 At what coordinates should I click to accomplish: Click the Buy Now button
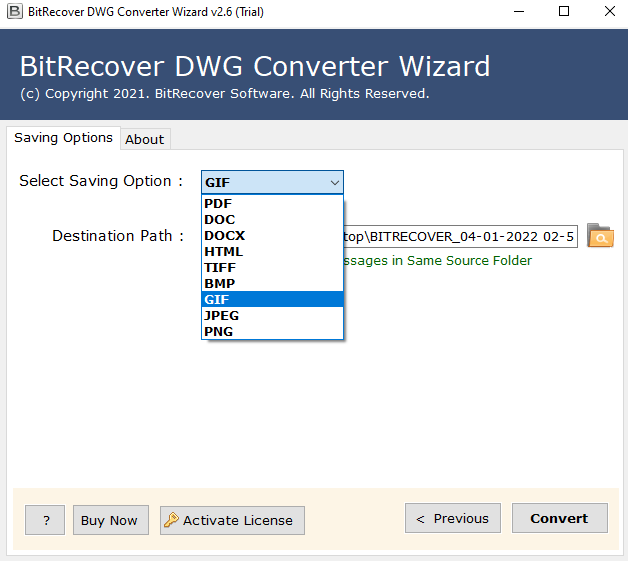click(x=110, y=520)
